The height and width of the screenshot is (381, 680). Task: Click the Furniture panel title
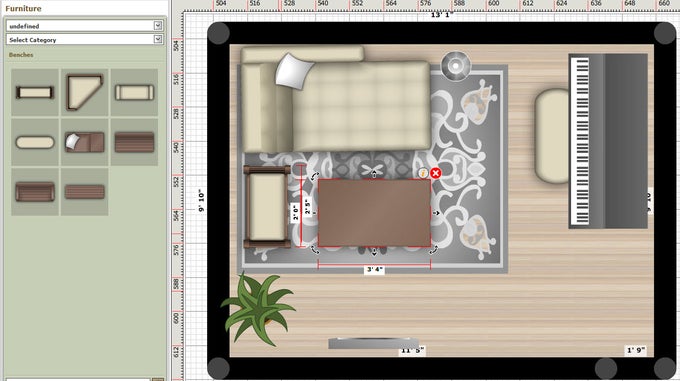click(x=23, y=8)
